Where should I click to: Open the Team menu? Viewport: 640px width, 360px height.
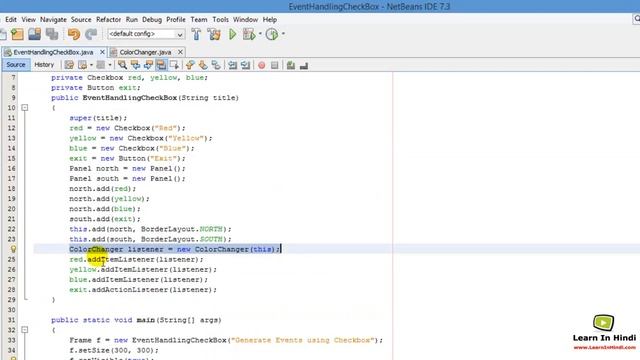point(199,20)
